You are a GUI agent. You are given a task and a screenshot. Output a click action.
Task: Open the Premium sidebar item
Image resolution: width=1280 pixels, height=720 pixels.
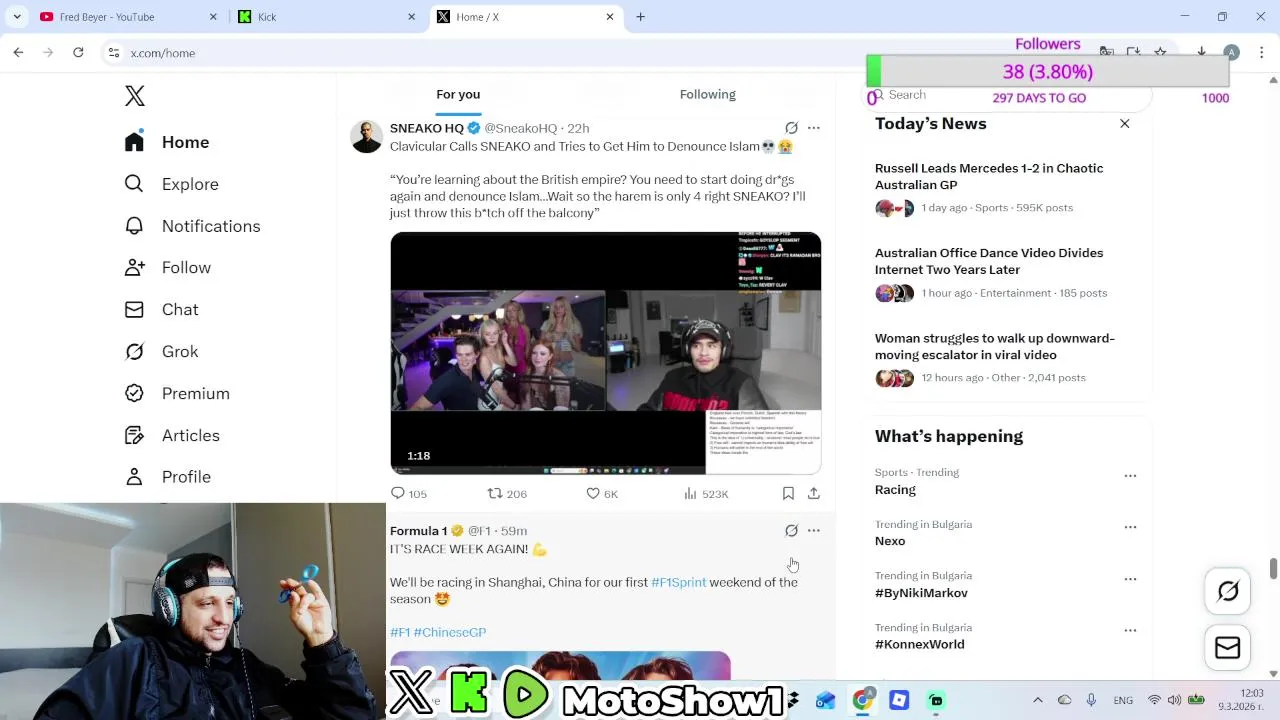[x=177, y=393]
